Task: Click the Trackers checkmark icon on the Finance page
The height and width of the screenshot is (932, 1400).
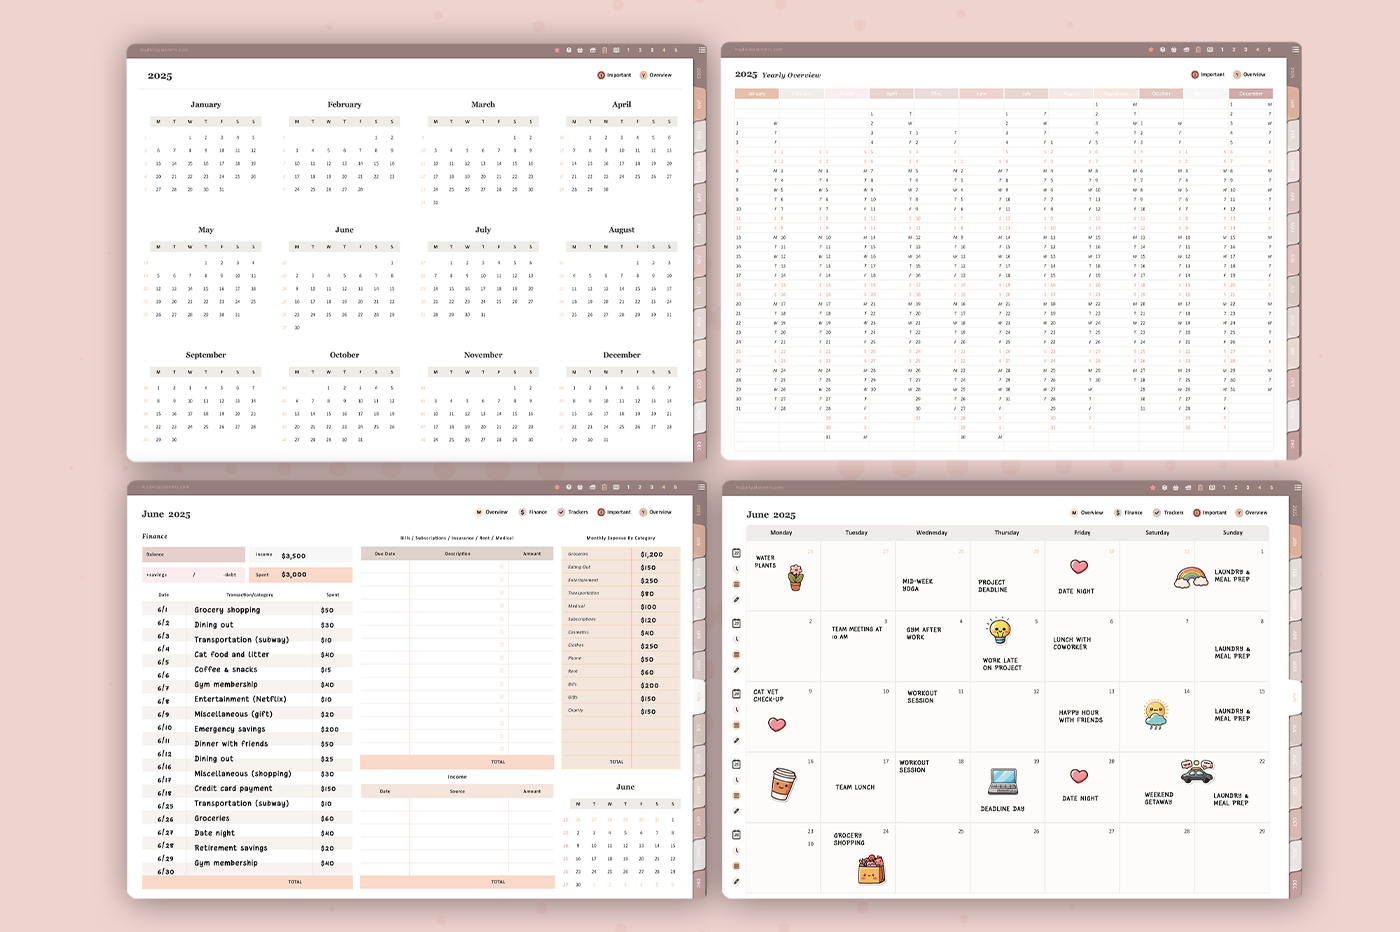Action: [x=560, y=512]
